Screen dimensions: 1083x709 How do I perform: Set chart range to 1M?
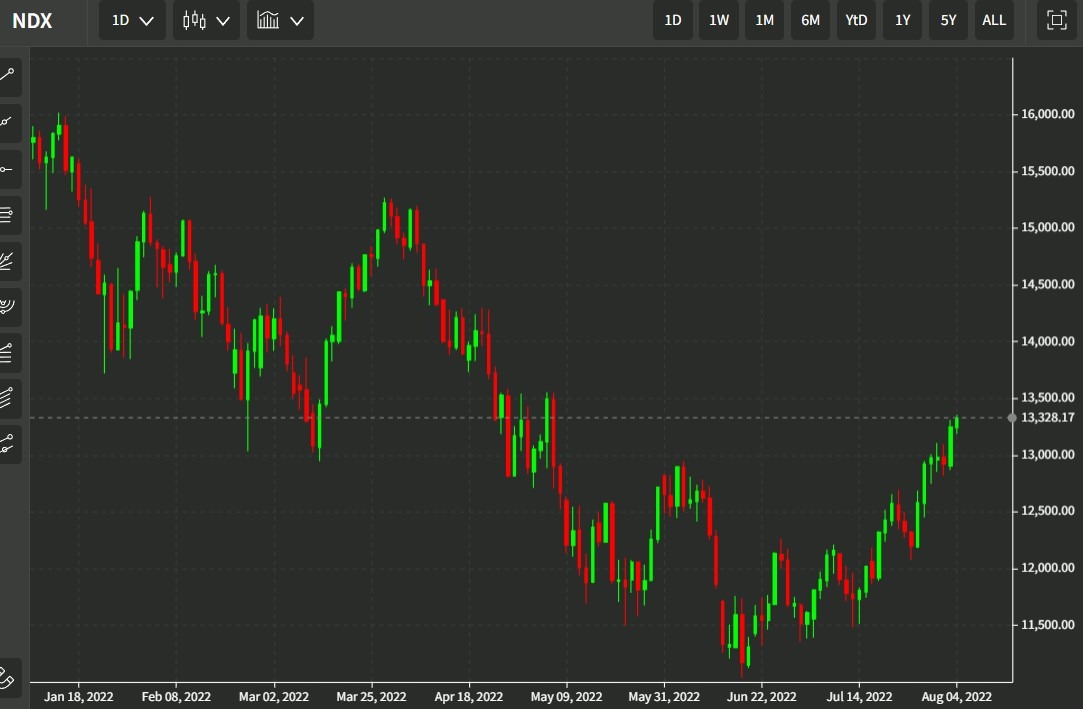(x=765, y=20)
